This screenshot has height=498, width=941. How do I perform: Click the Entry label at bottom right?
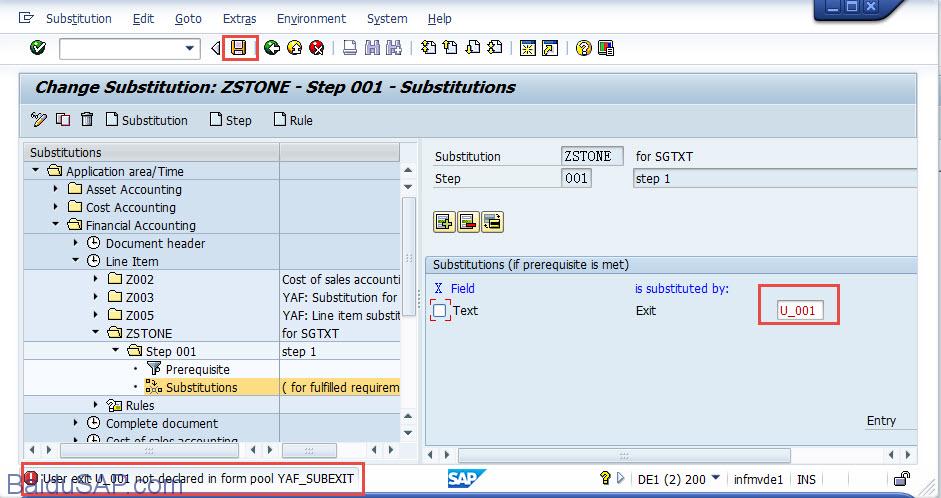[881, 421]
